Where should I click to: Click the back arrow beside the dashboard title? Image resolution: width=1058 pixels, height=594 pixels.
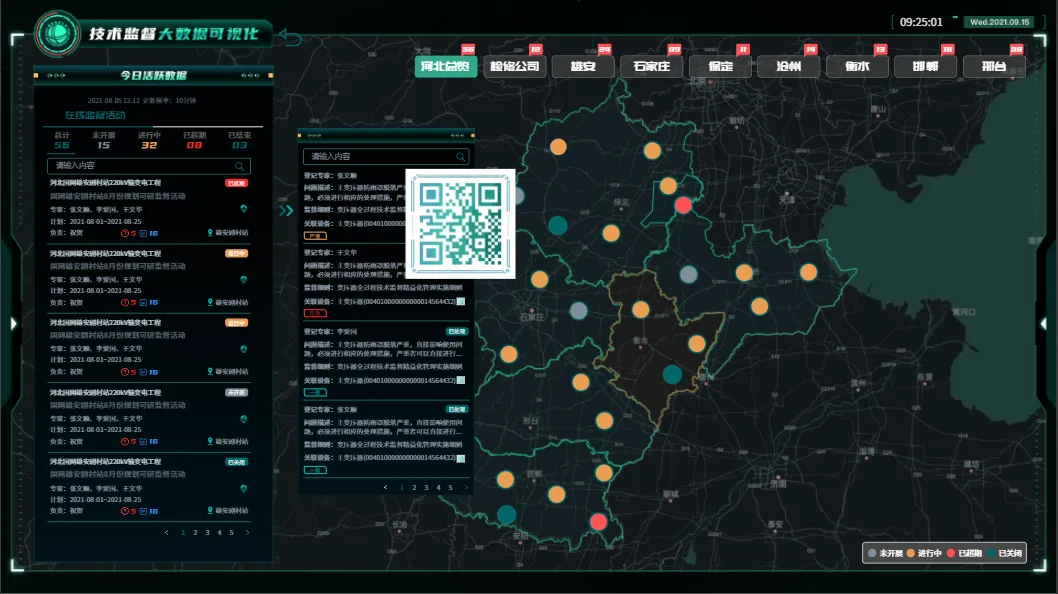pos(290,37)
